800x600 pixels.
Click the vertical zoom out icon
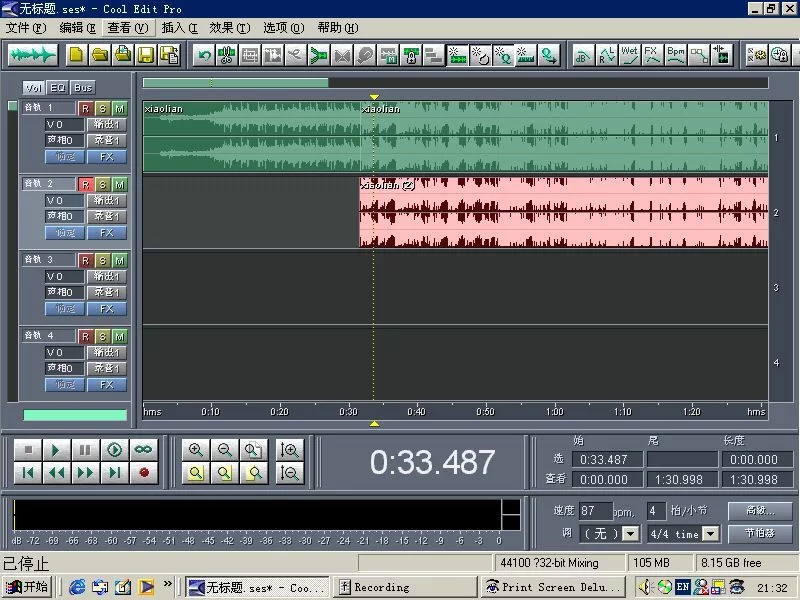coord(290,473)
